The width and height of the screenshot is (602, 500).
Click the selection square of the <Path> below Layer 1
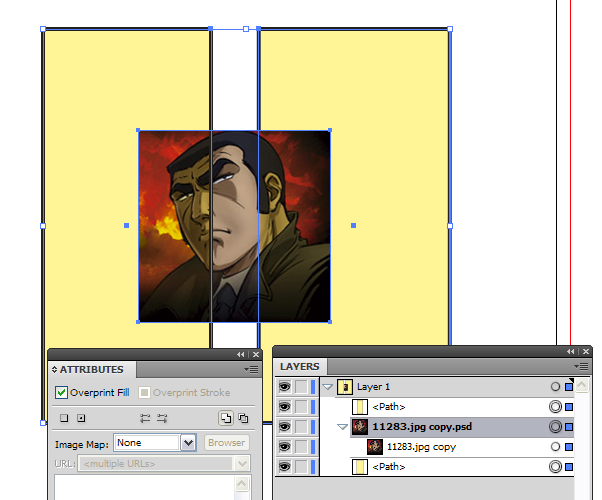569,407
